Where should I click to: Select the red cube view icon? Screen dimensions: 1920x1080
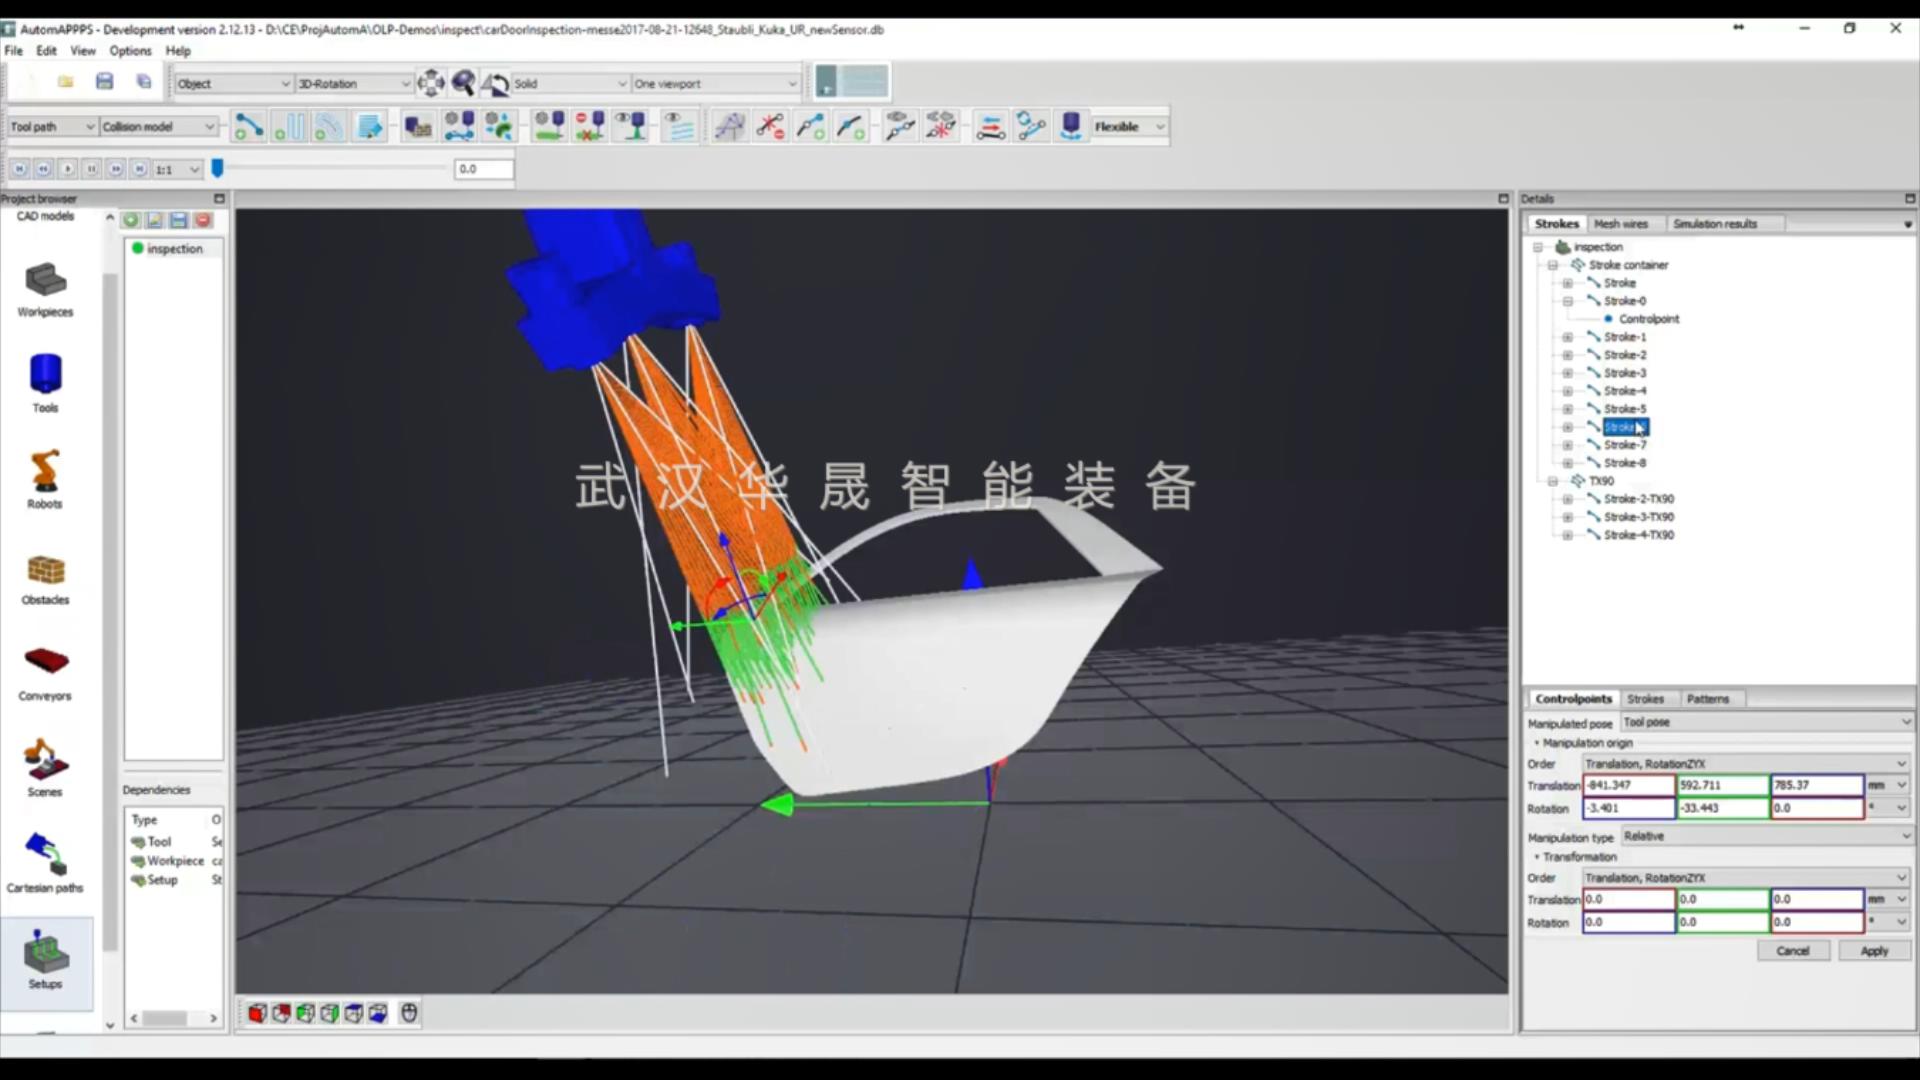tap(257, 1012)
